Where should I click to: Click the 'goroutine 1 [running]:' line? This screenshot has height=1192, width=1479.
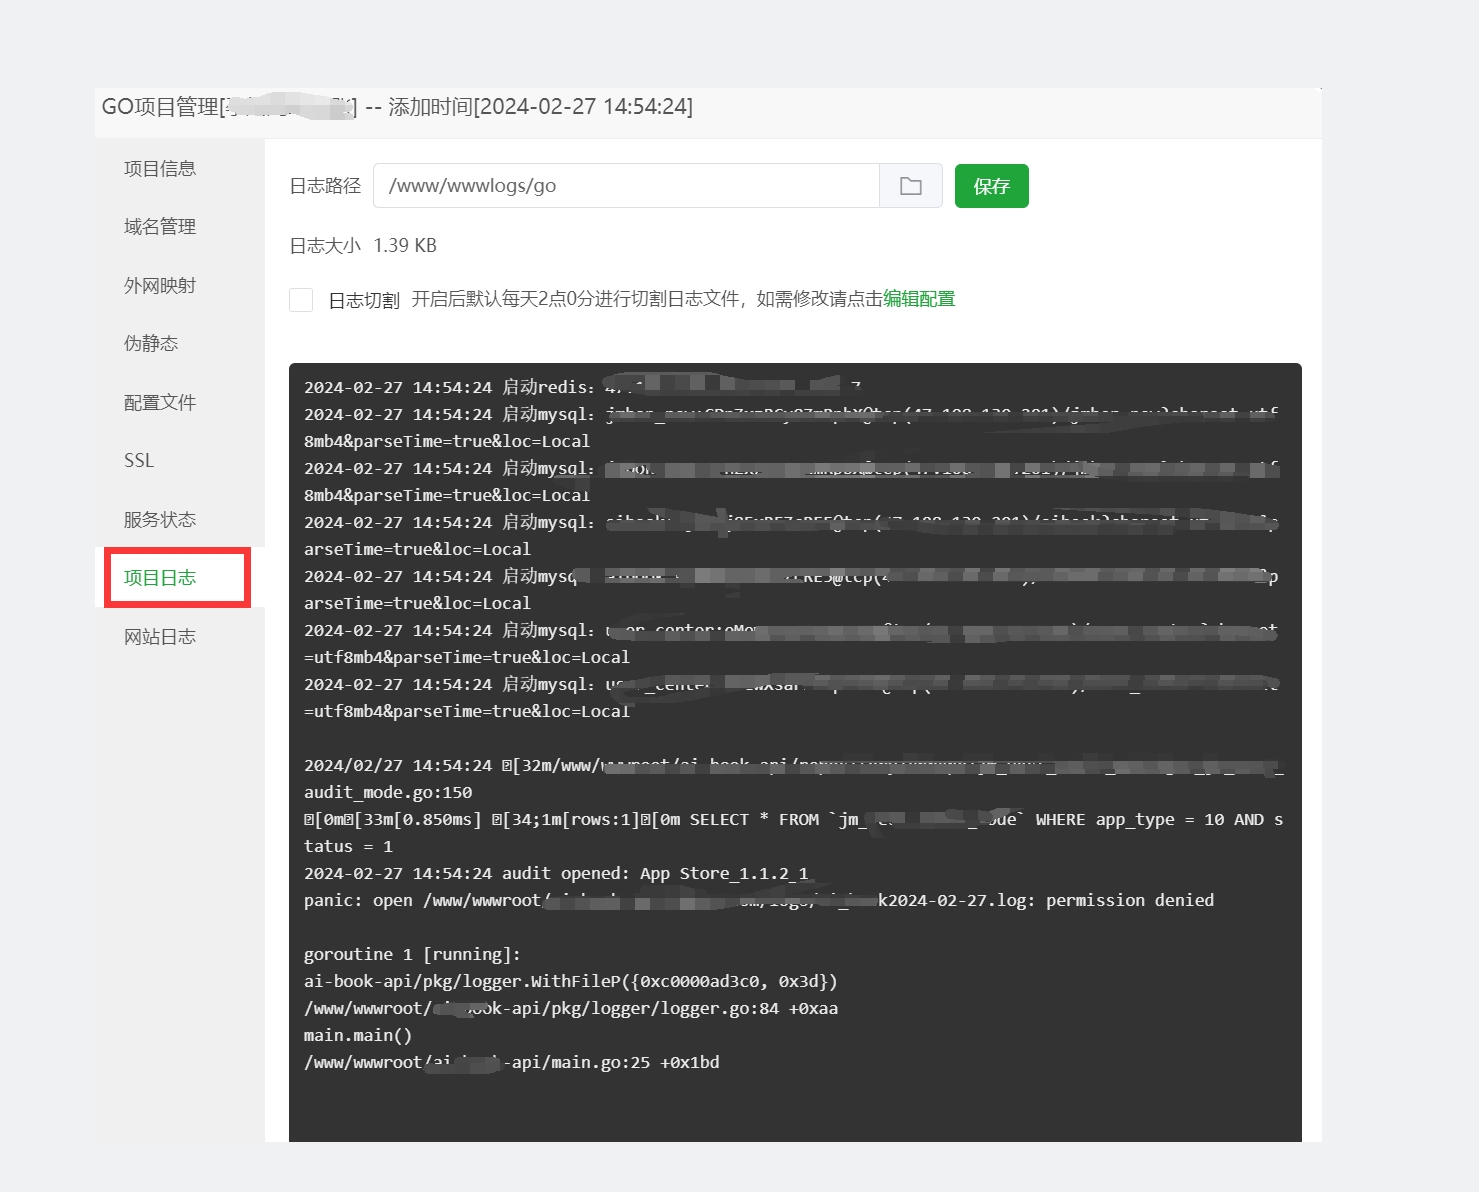point(412,954)
